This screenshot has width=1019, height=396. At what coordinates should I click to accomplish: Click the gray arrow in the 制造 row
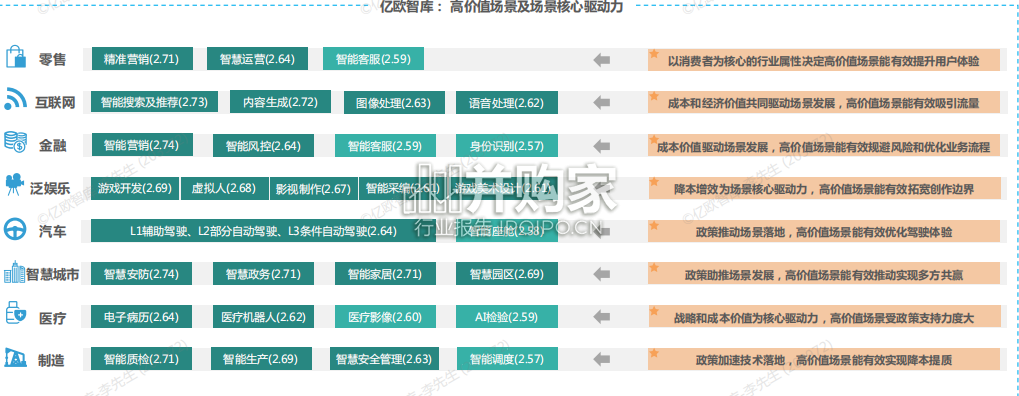click(602, 359)
